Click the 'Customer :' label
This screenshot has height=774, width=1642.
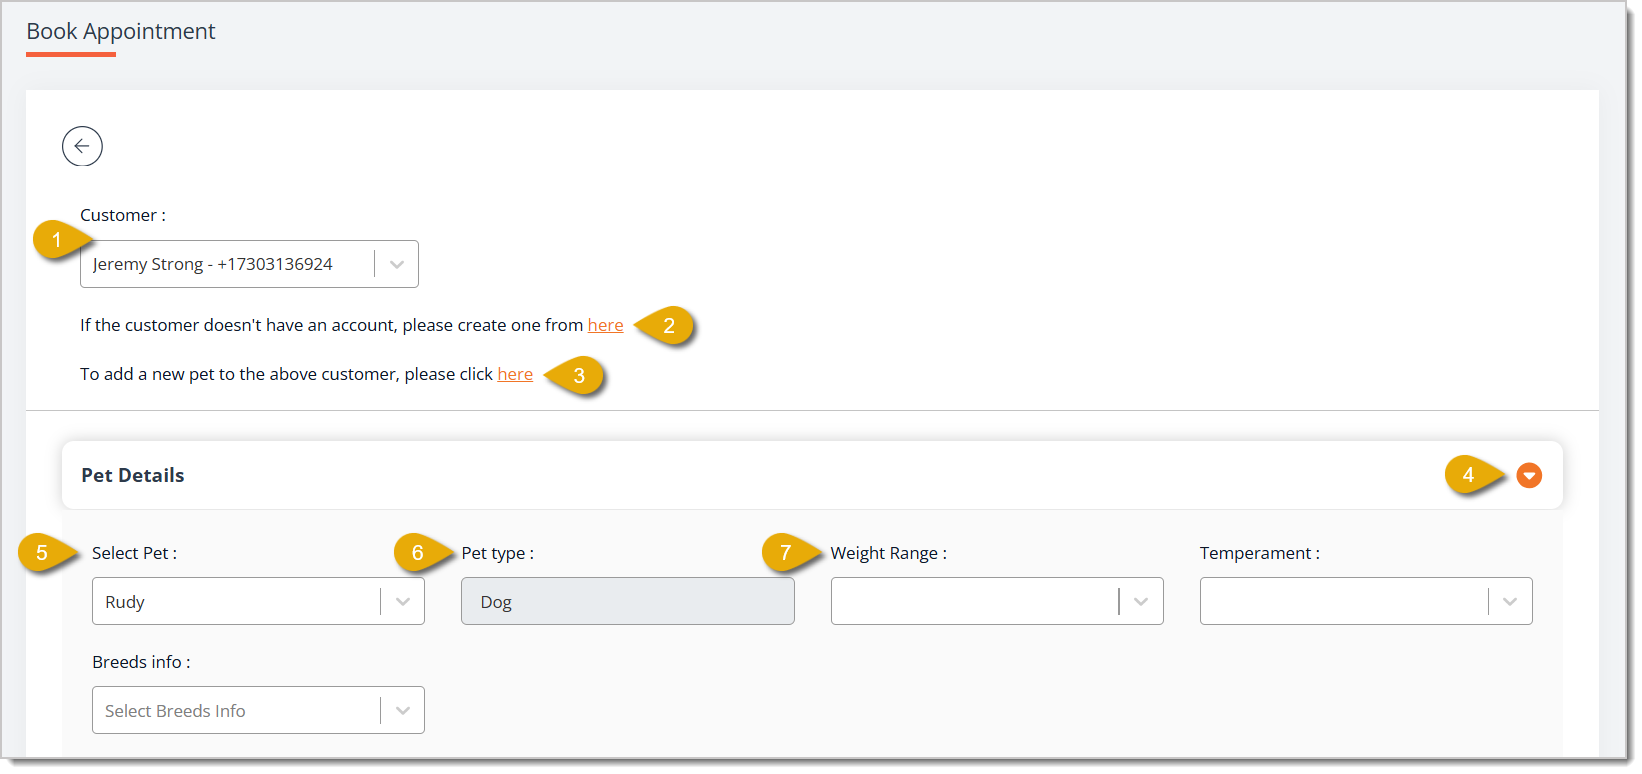123,215
